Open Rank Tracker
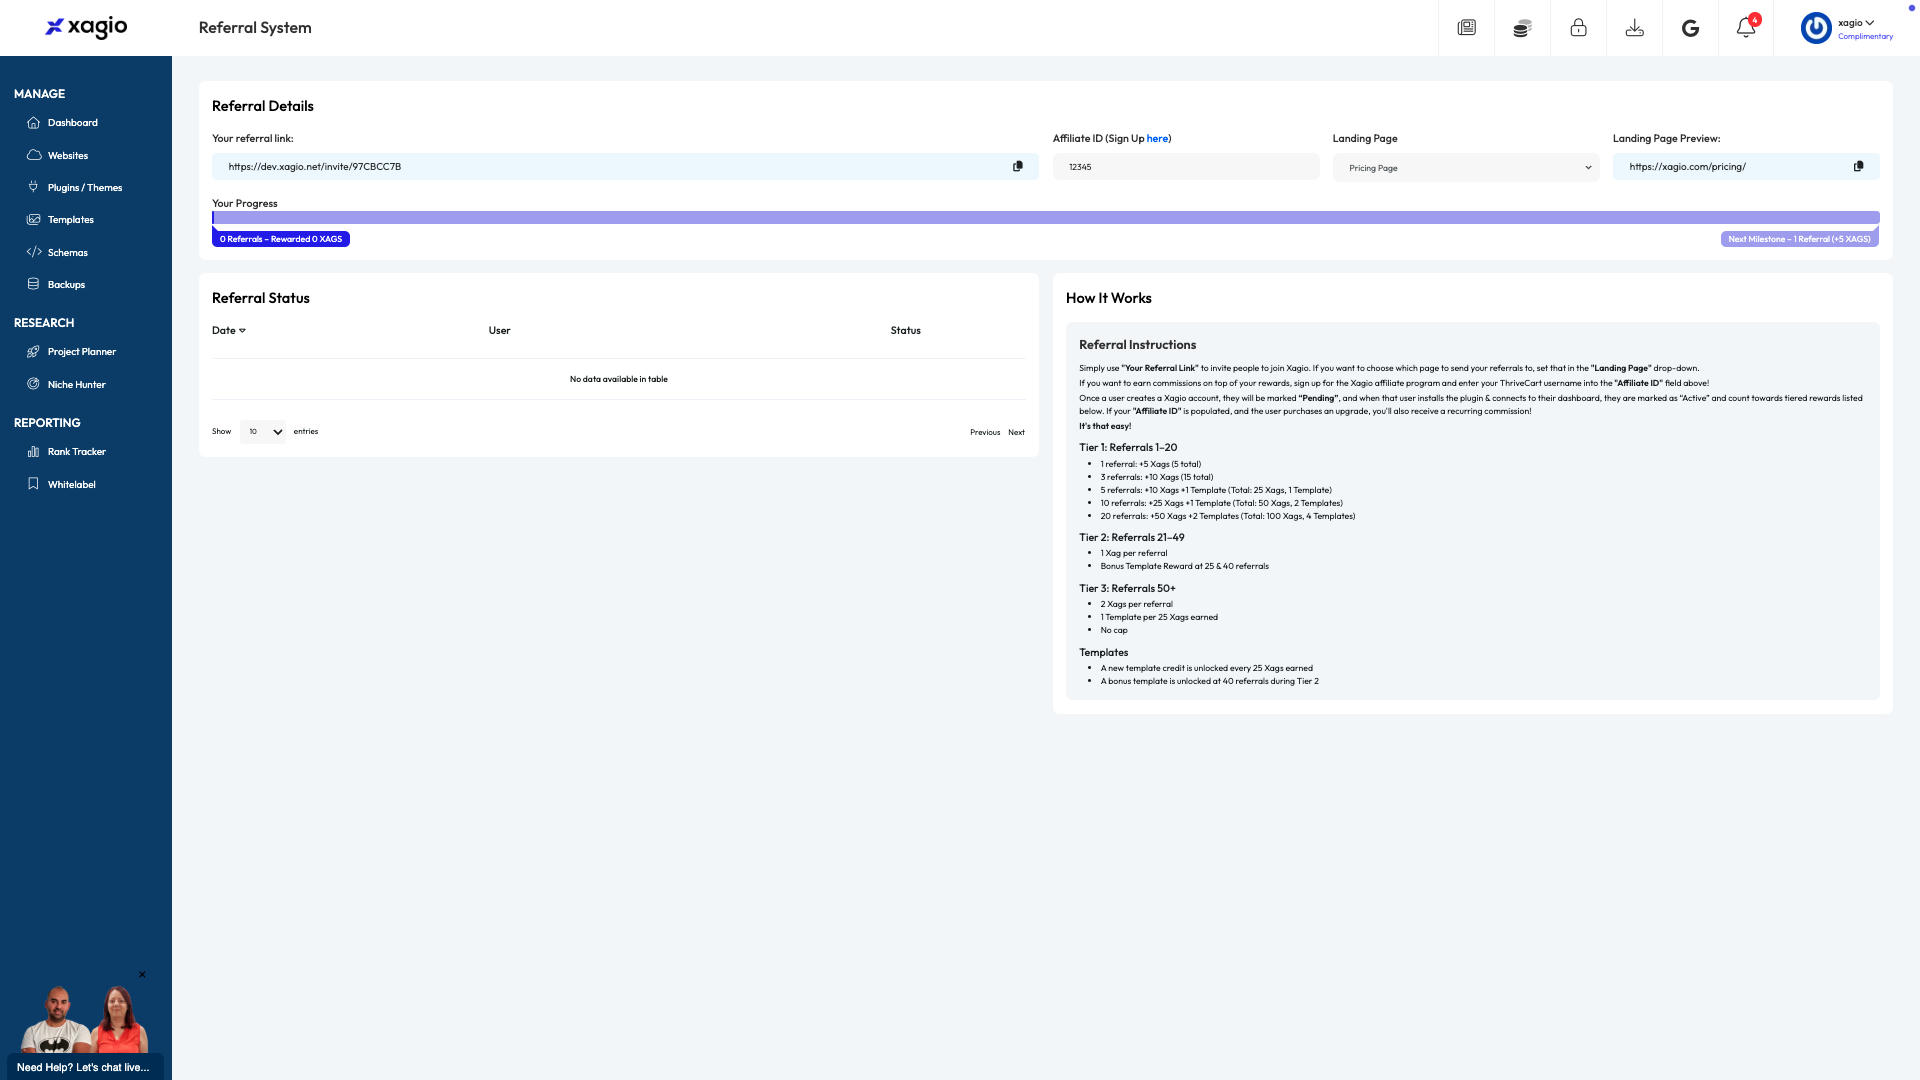This screenshot has width=1920, height=1080. pos(77,452)
